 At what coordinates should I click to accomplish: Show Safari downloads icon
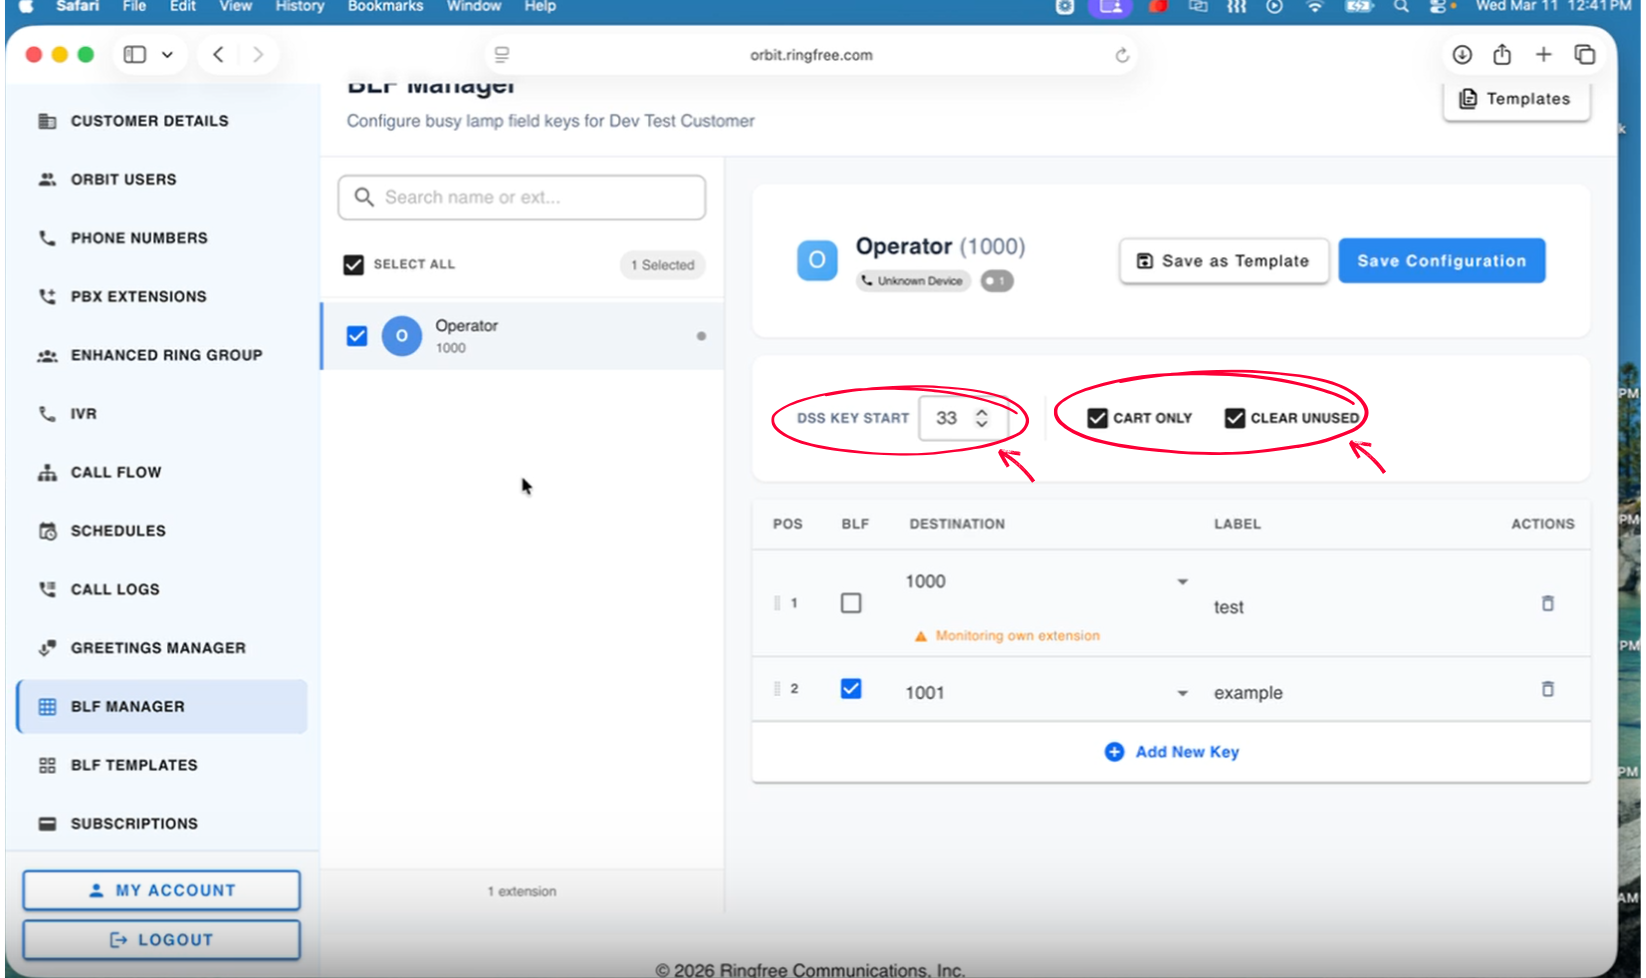coord(1462,55)
